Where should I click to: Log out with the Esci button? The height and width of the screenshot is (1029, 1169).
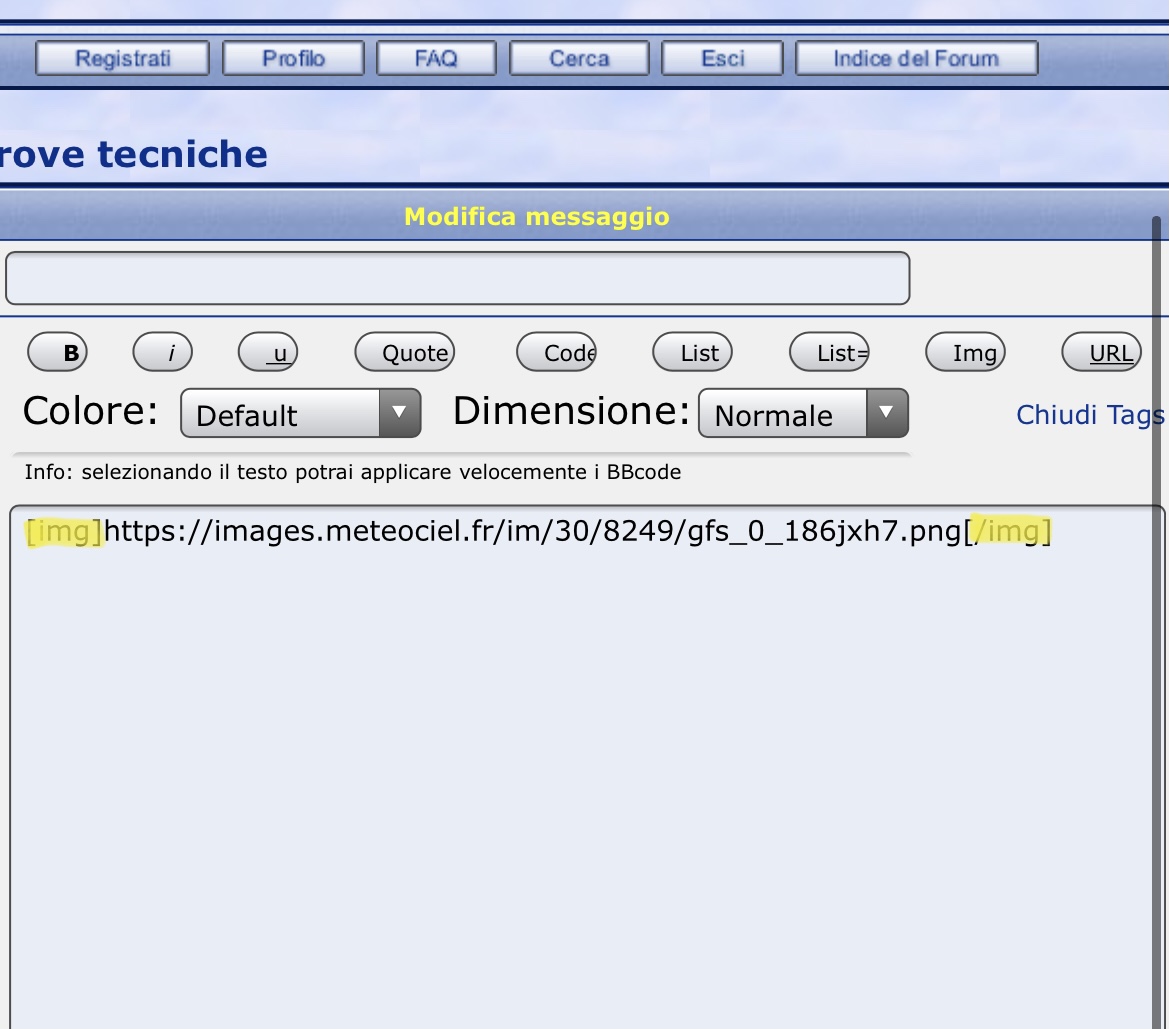pos(722,58)
